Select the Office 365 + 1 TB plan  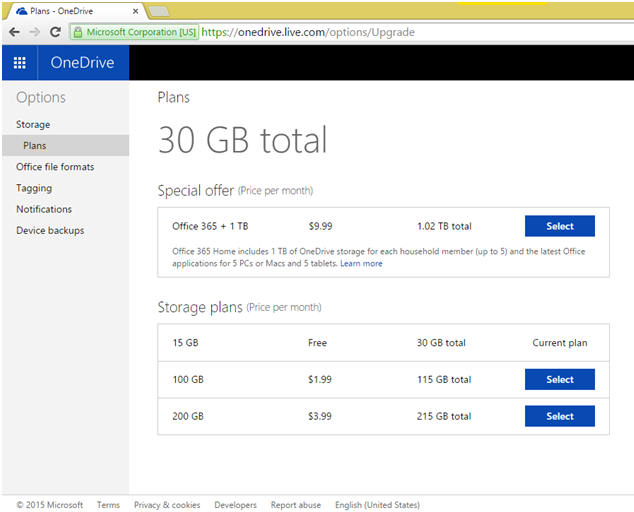560,226
